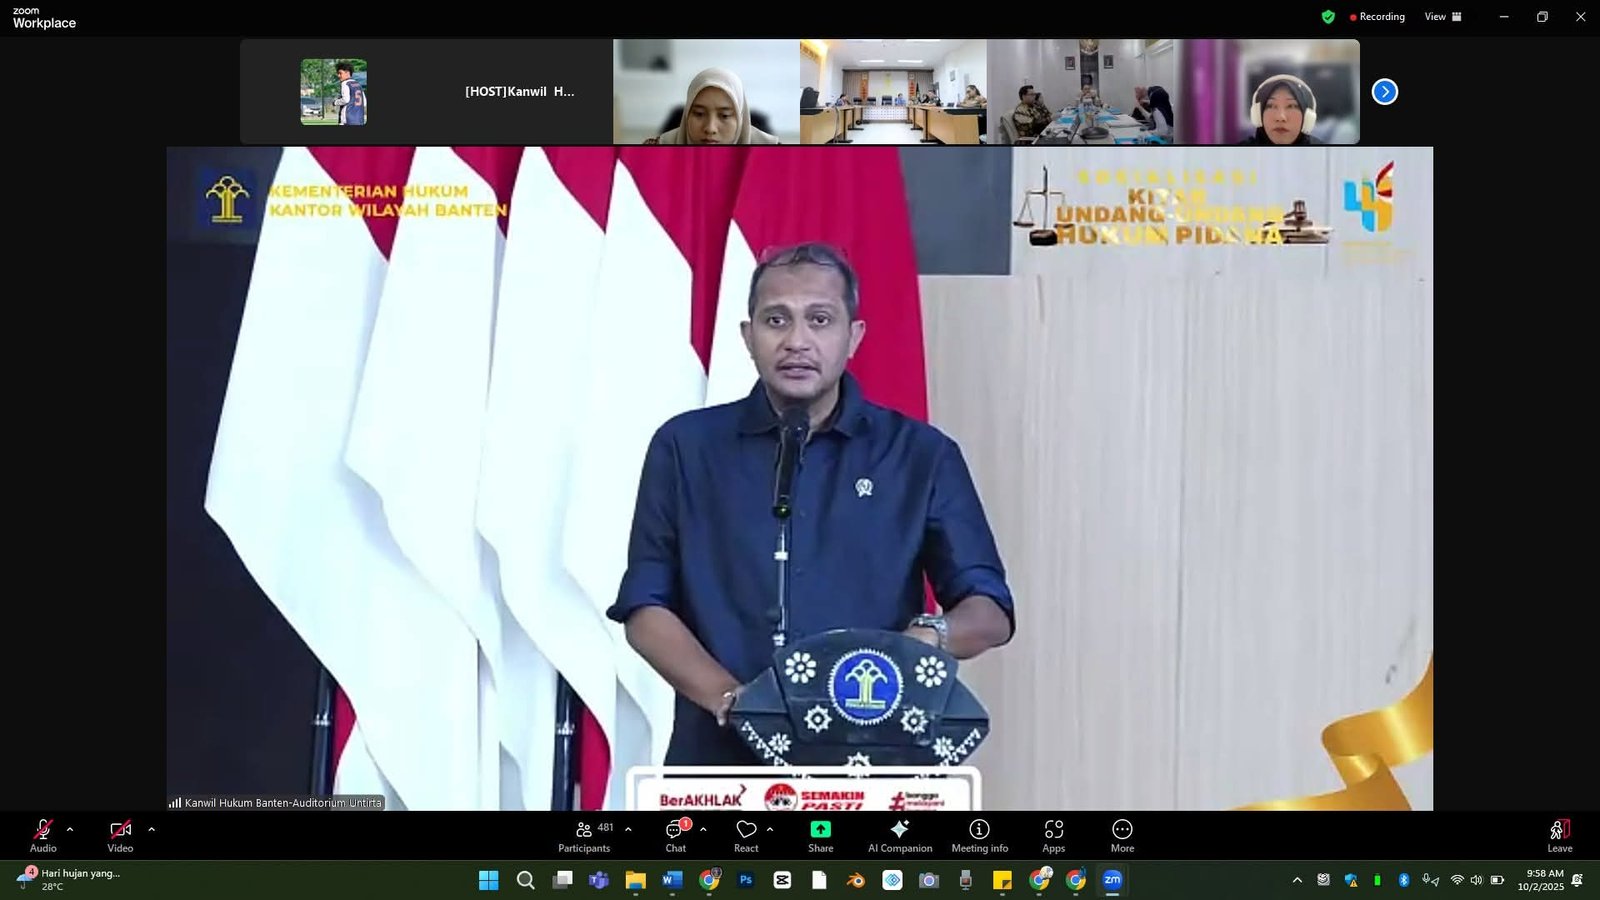Expand Video settings caret
The width and height of the screenshot is (1600, 900).
pyautogui.click(x=152, y=829)
